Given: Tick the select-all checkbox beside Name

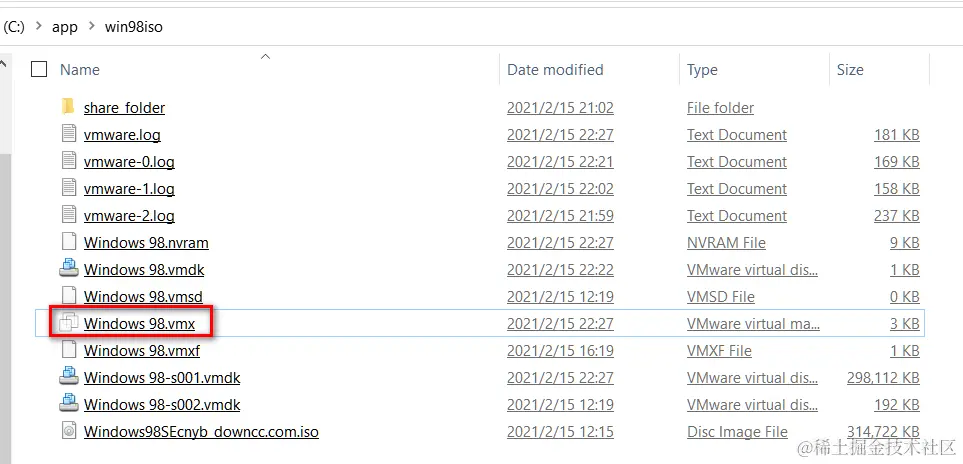Looking at the screenshot, I should click(39, 69).
